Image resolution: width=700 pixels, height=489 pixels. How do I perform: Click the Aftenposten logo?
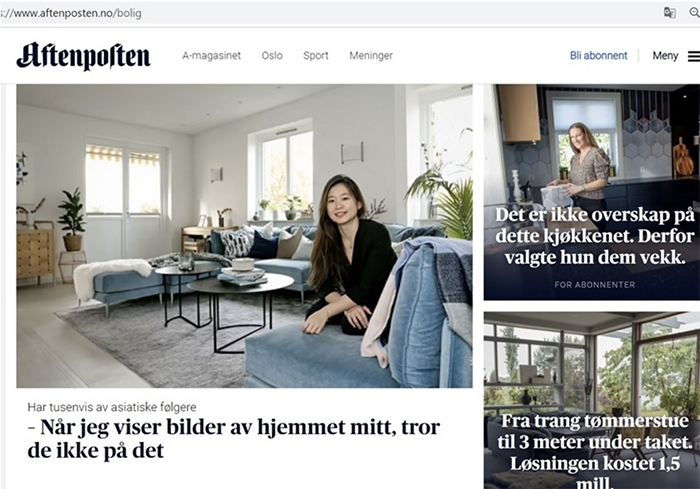(x=83, y=56)
